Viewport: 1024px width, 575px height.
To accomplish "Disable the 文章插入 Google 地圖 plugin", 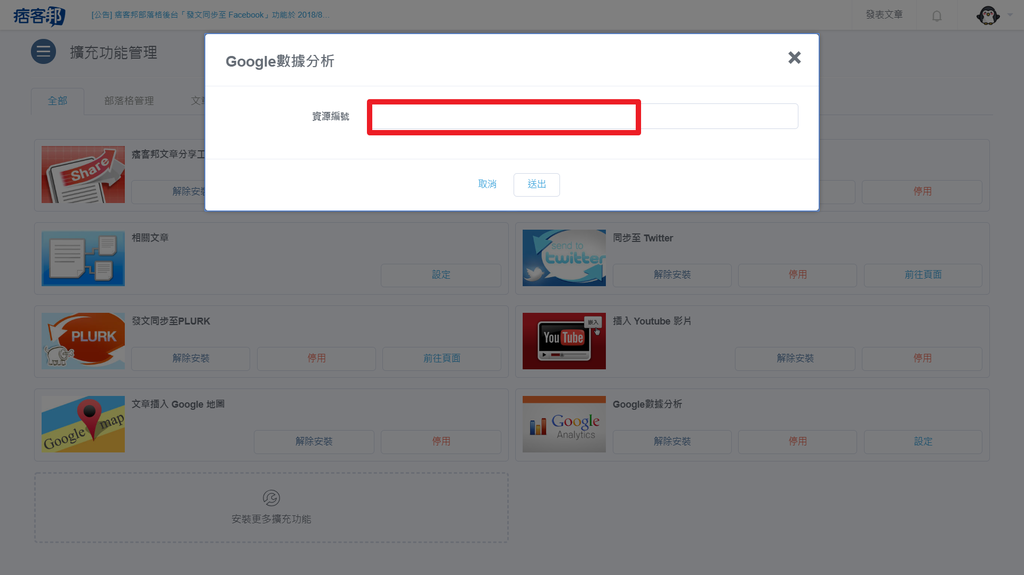I will (441, 441).
